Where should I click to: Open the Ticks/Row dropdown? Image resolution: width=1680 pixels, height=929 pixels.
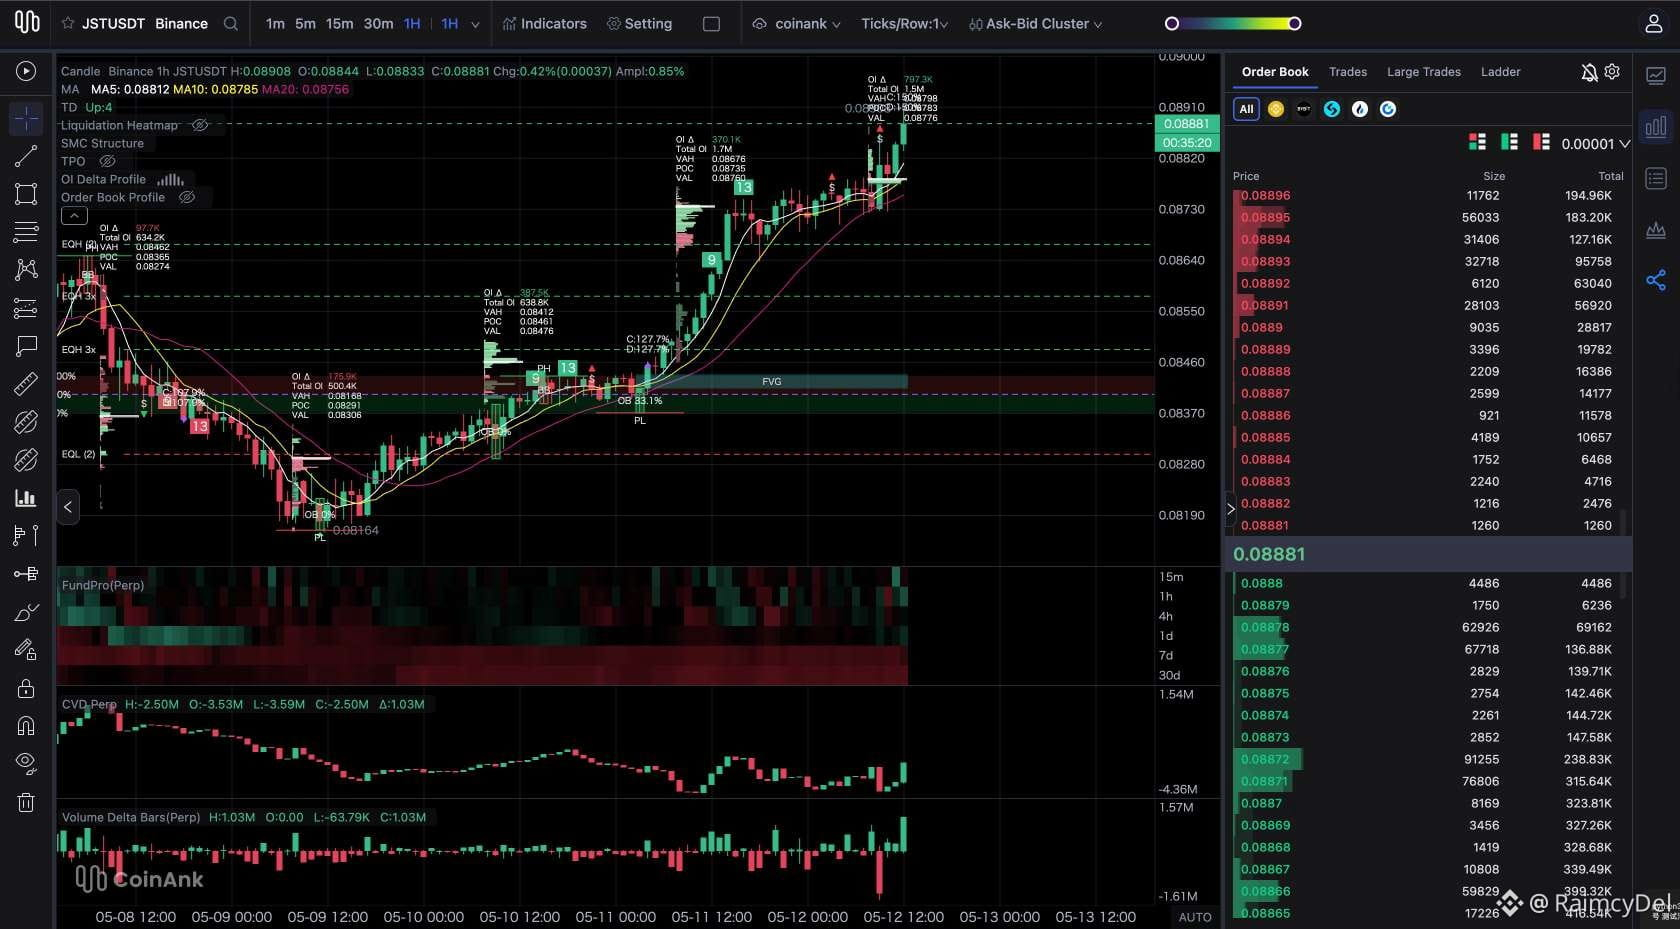(904, 23)
